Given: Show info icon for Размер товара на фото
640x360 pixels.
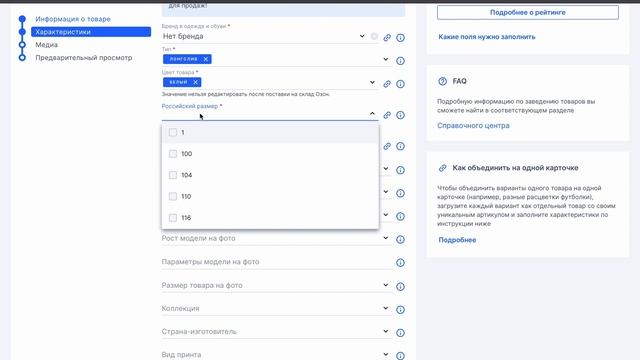Looking at the screenshot, I should point(400,287).
